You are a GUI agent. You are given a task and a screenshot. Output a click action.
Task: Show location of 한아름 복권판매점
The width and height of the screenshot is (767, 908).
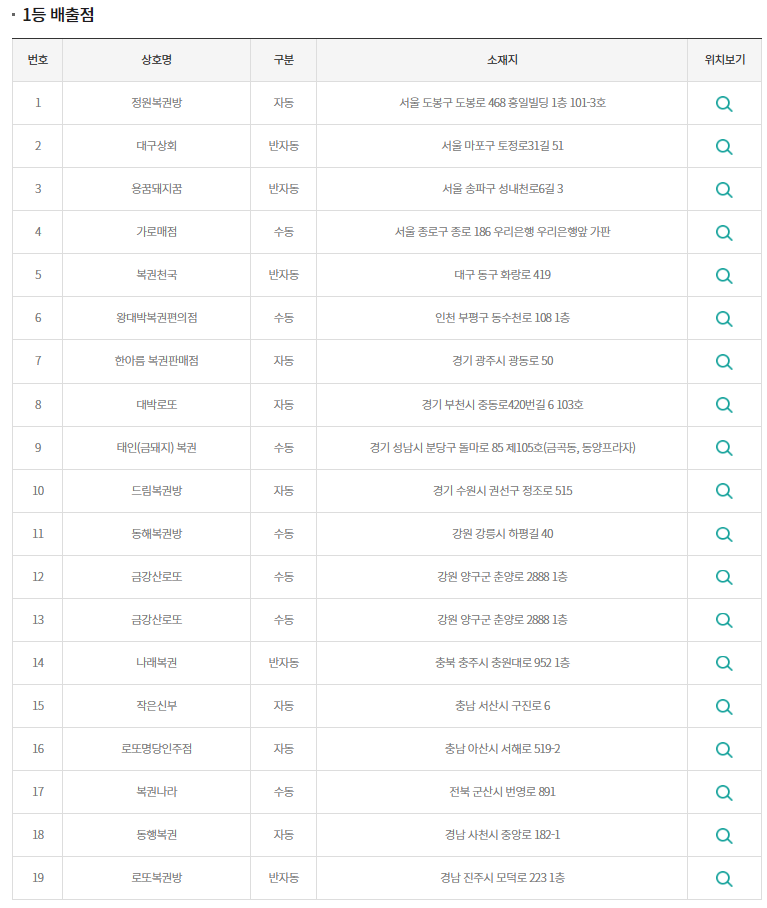point(724,361)
